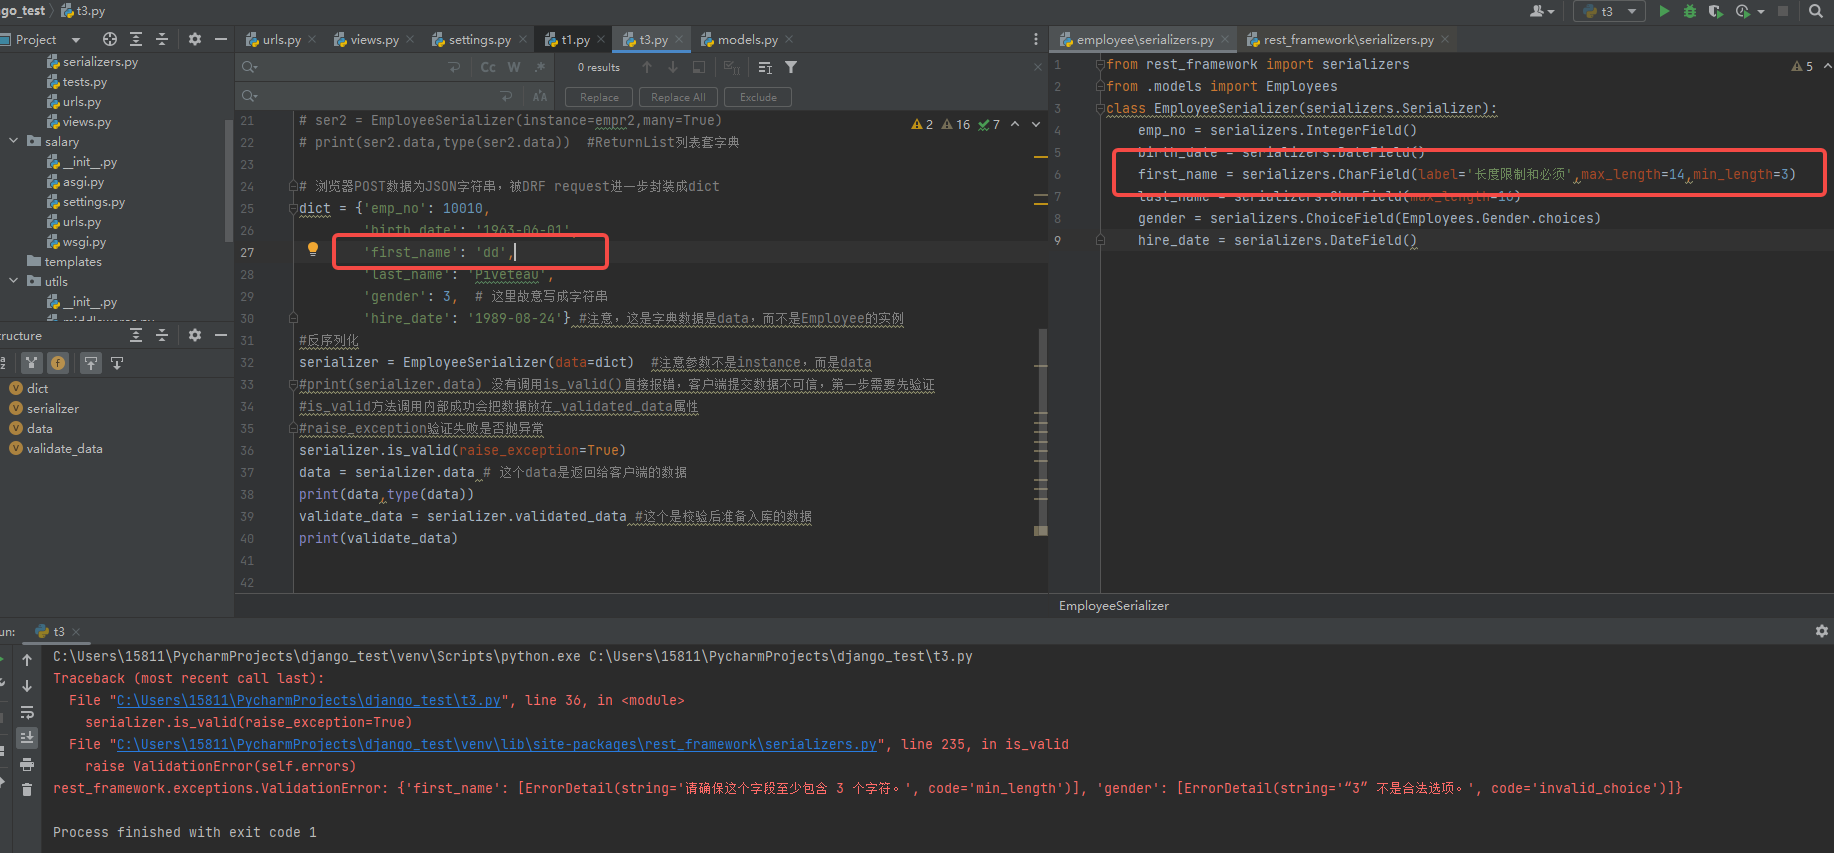
Task: Toggle Regex option in find bar
Action: (540, 67)
